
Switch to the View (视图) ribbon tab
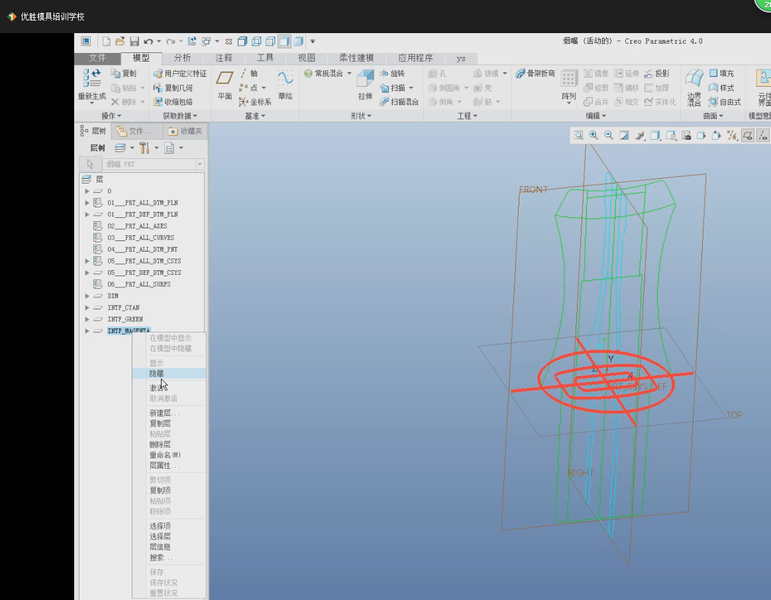point(306,58)
